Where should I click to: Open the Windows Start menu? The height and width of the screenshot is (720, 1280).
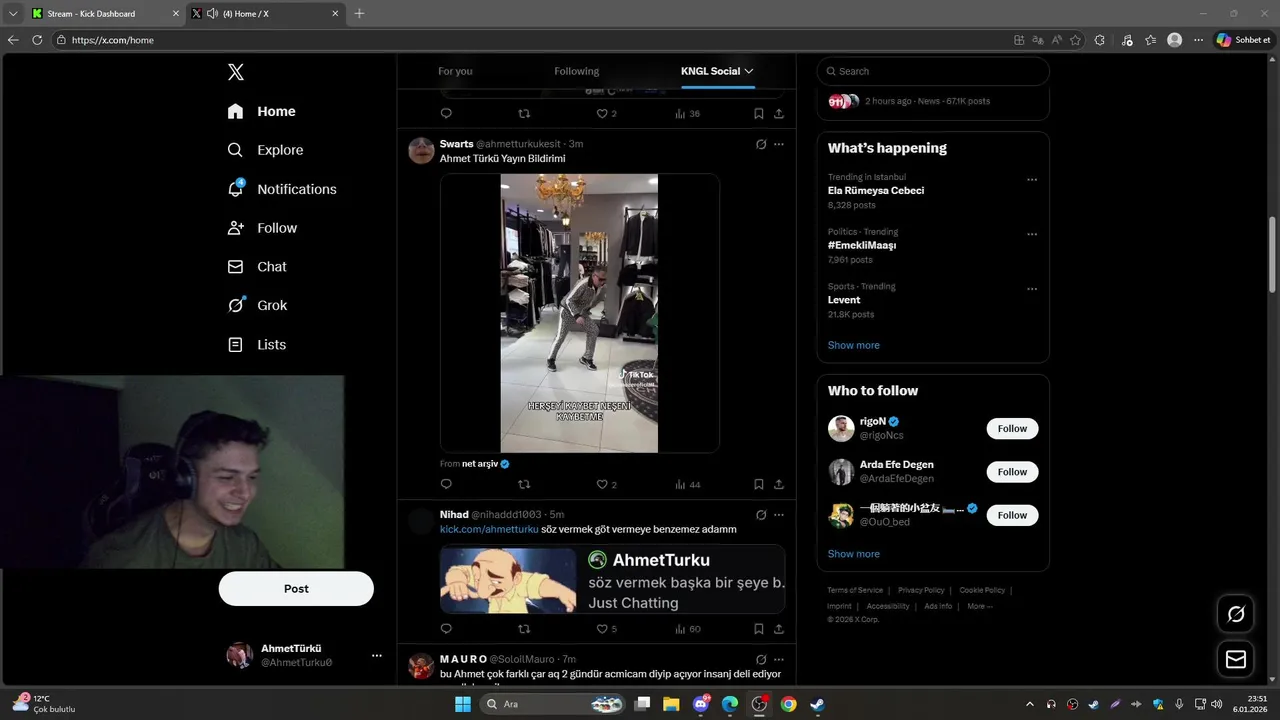[x=463, y=704]
